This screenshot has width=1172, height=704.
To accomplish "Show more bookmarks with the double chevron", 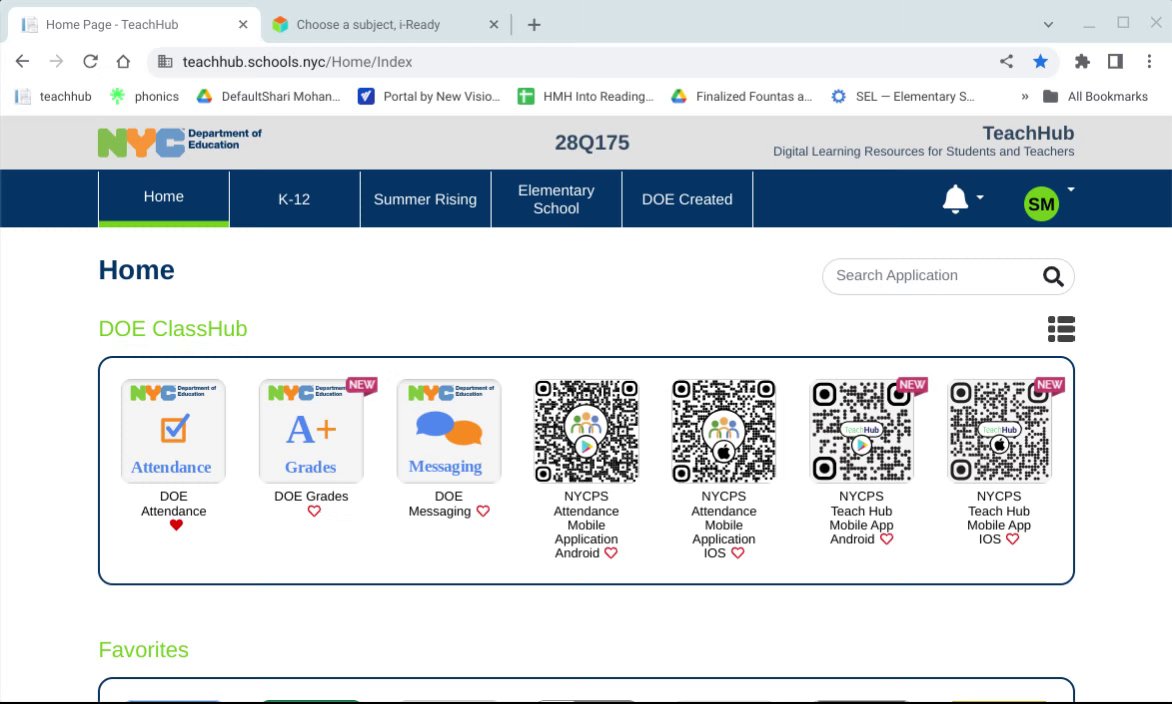I will pyautogui.click(x=1025, y=96).
